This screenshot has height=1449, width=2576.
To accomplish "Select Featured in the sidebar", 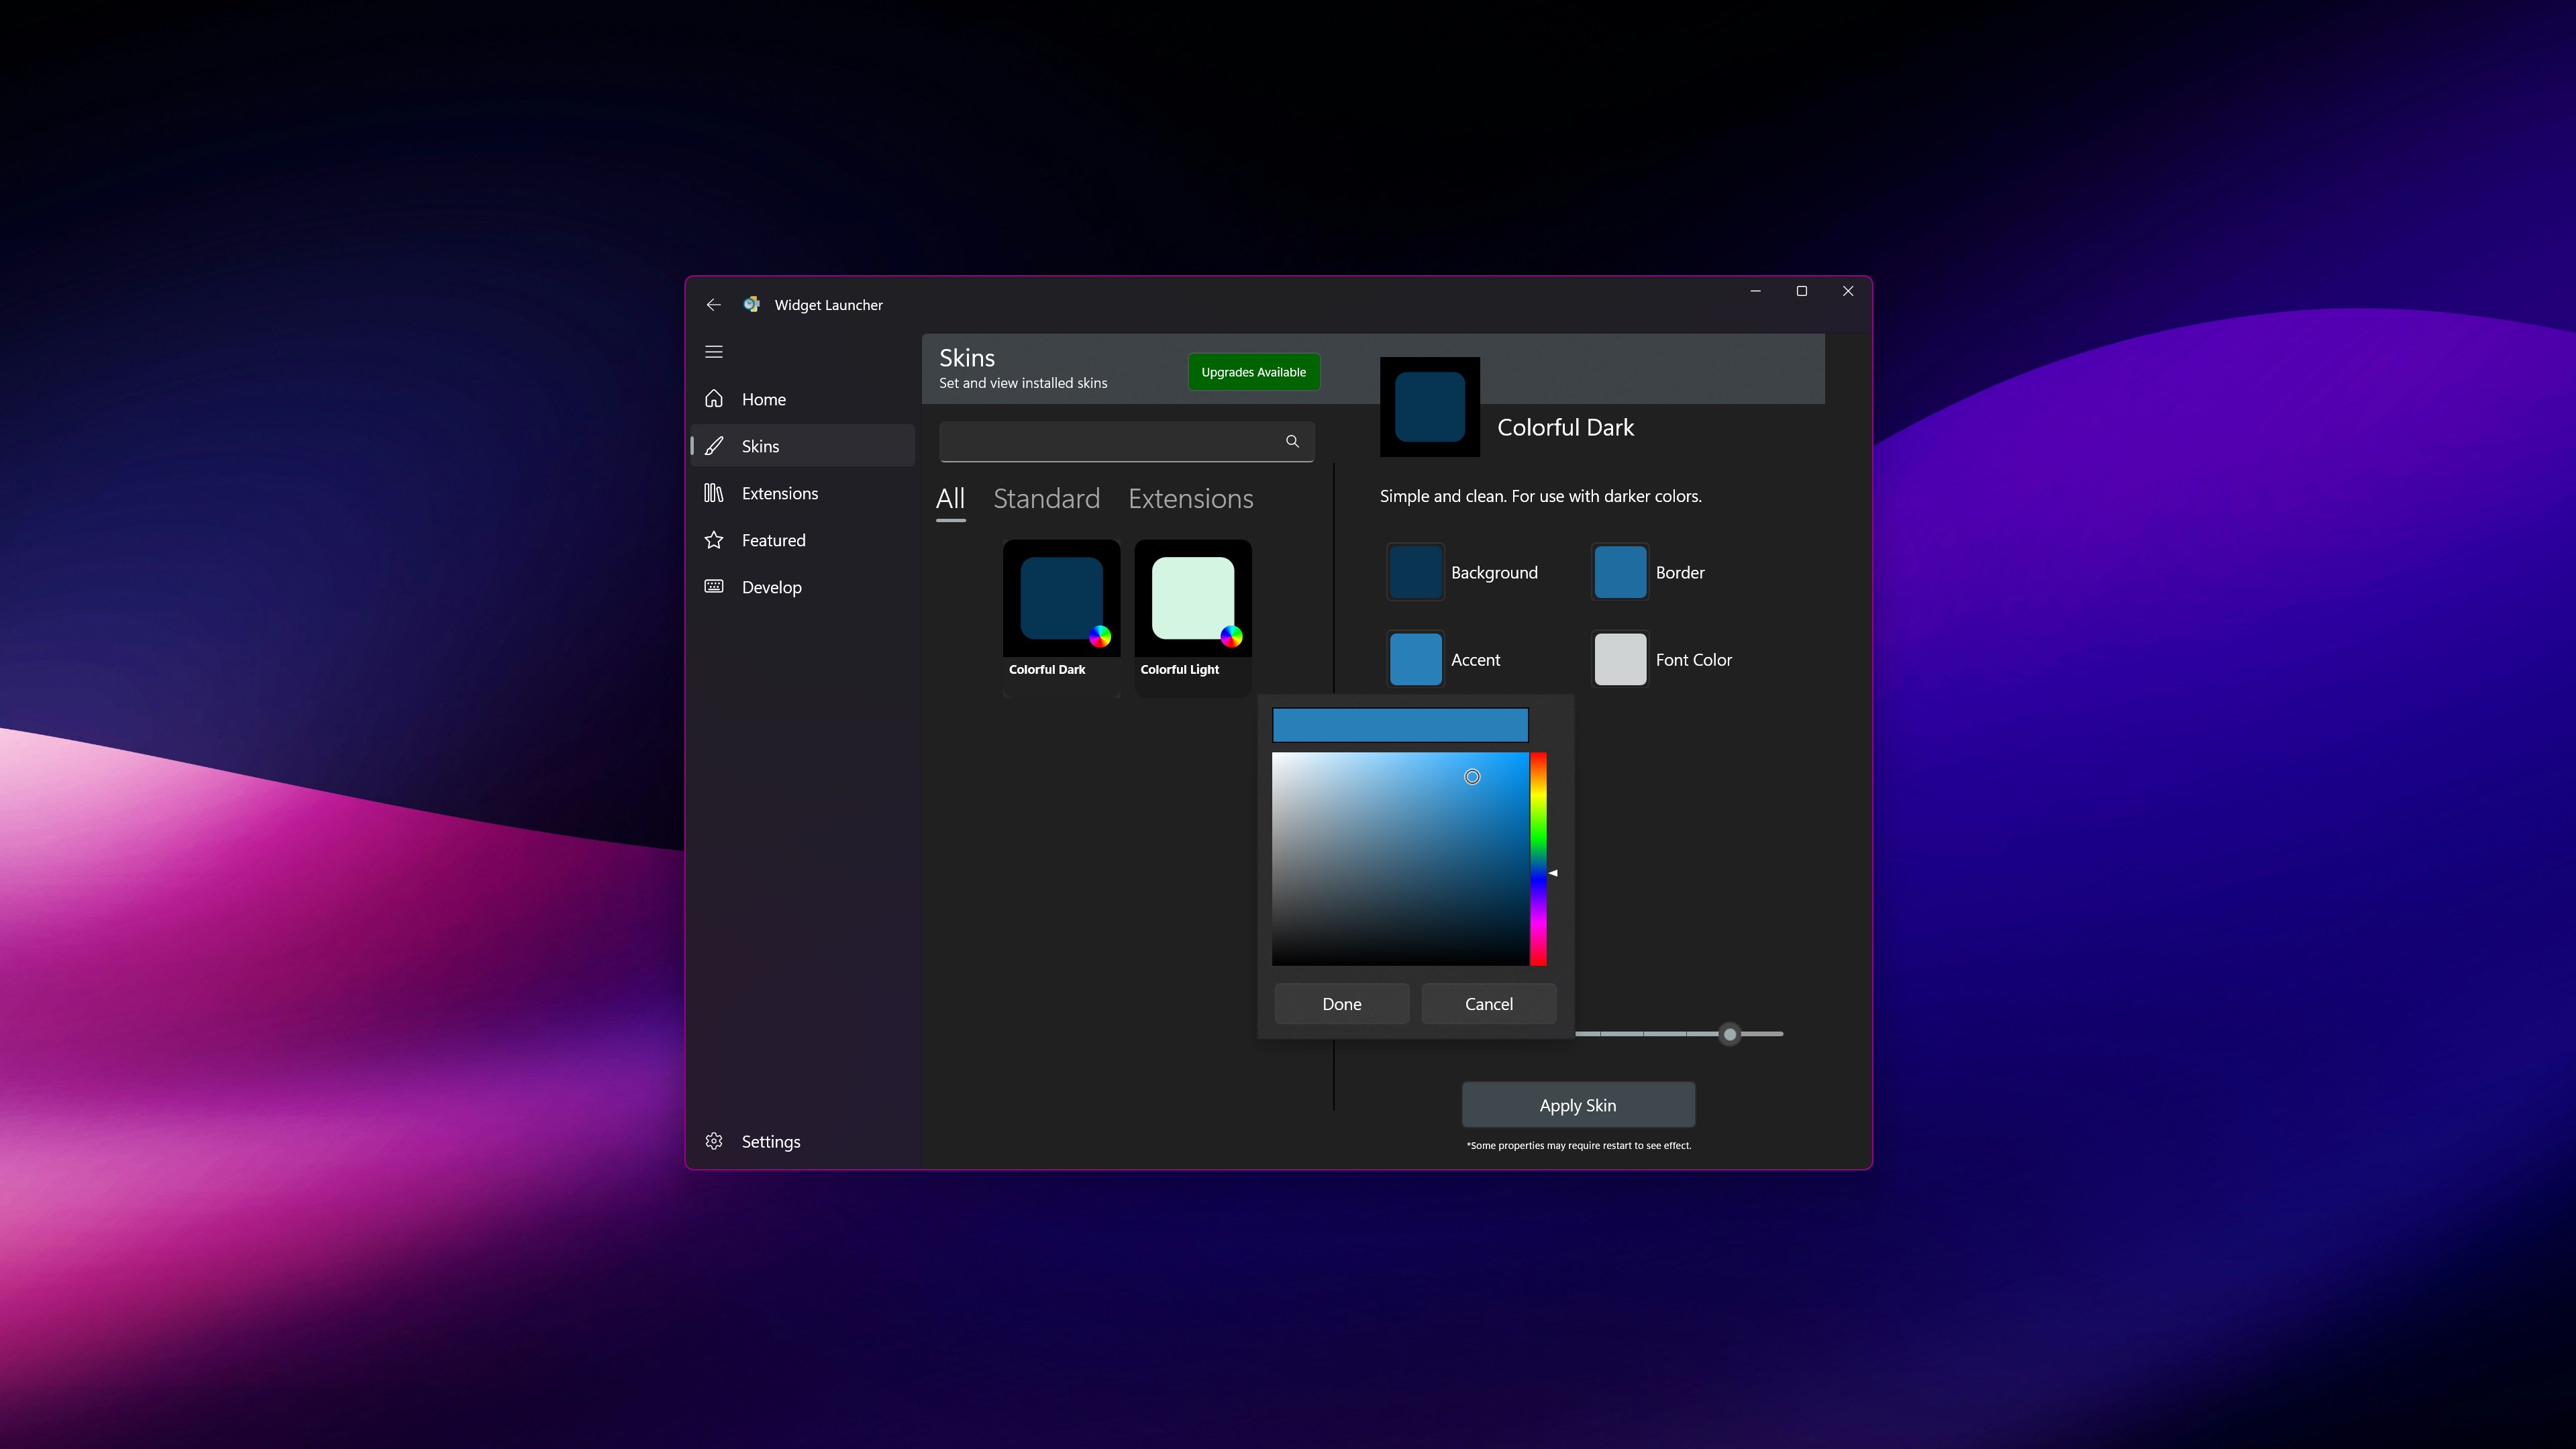I will tap(773, 540).
